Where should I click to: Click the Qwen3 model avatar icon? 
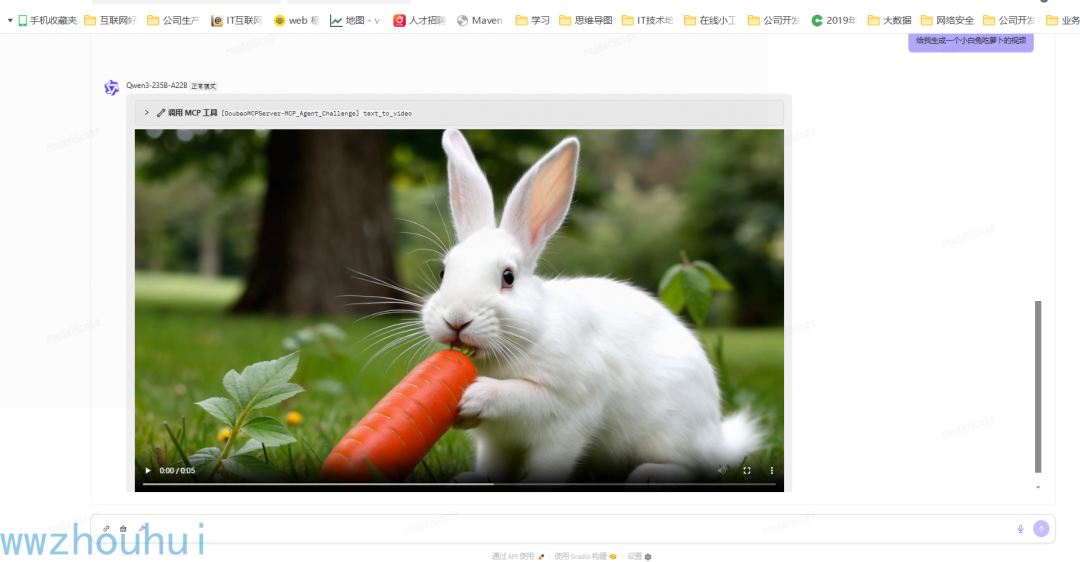tap(112, 87)
